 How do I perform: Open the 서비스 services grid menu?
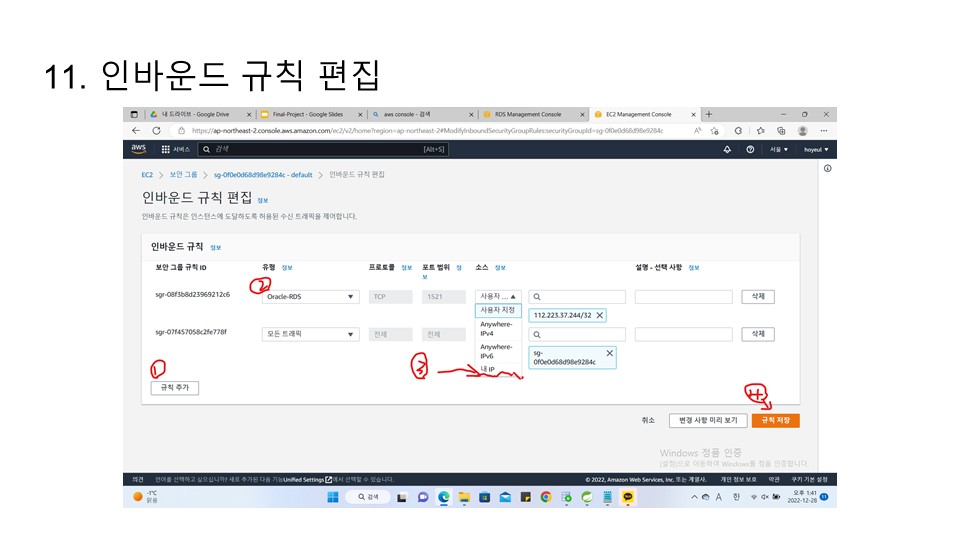175,149
